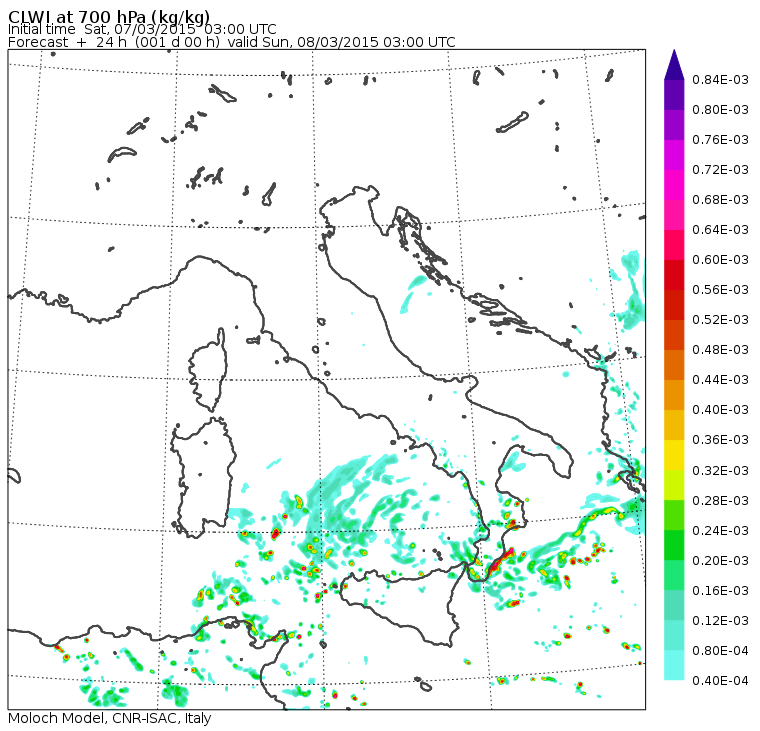Image resolution: width=760 pixels, height=731 pixels.
Task: Click the 0.32E-03 colorbar label
Action: pyautogui.click(x=720, y=471)
